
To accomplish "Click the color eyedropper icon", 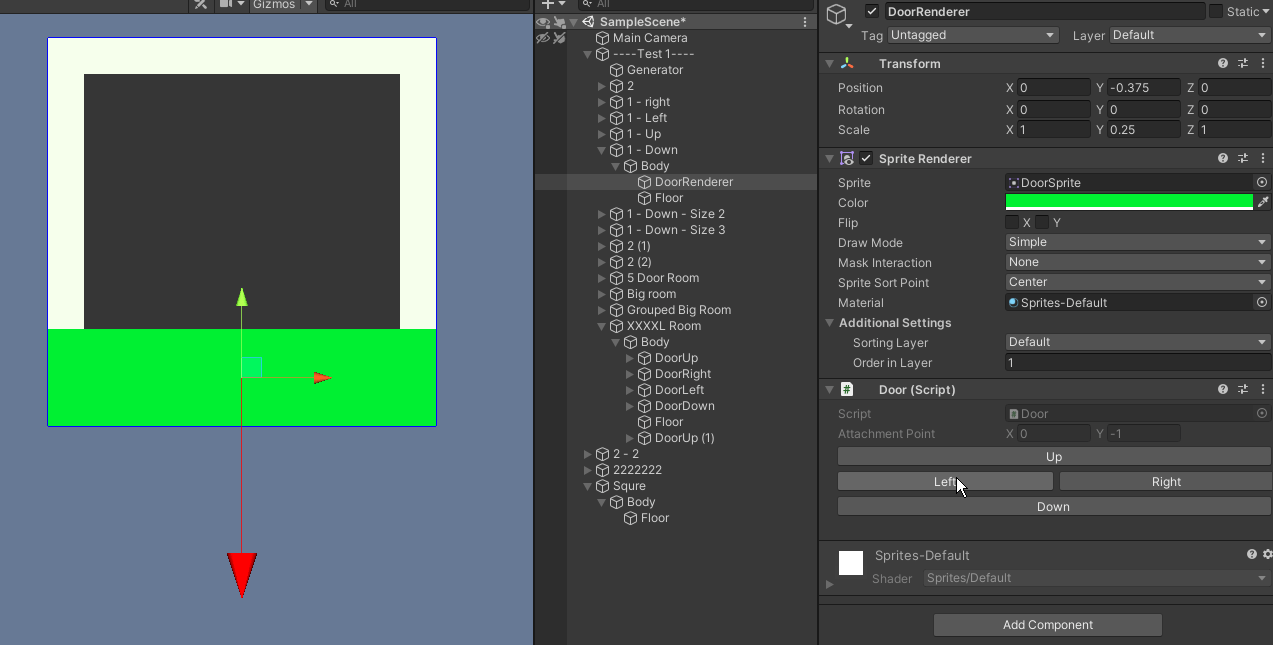I will (1263, 203).
